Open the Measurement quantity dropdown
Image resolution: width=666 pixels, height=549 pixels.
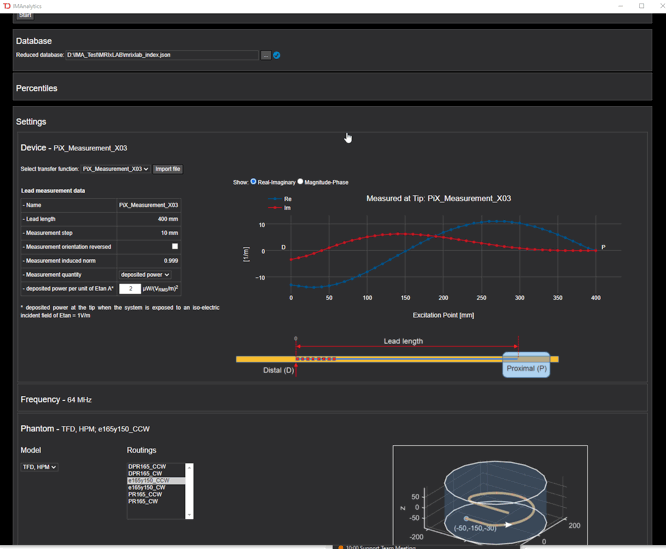point(145,274)
